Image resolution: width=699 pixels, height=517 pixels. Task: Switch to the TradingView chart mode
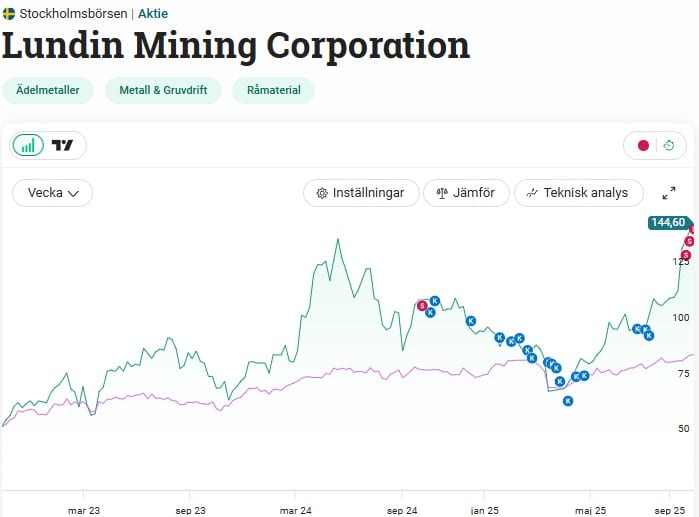click(x=62, y=145)
